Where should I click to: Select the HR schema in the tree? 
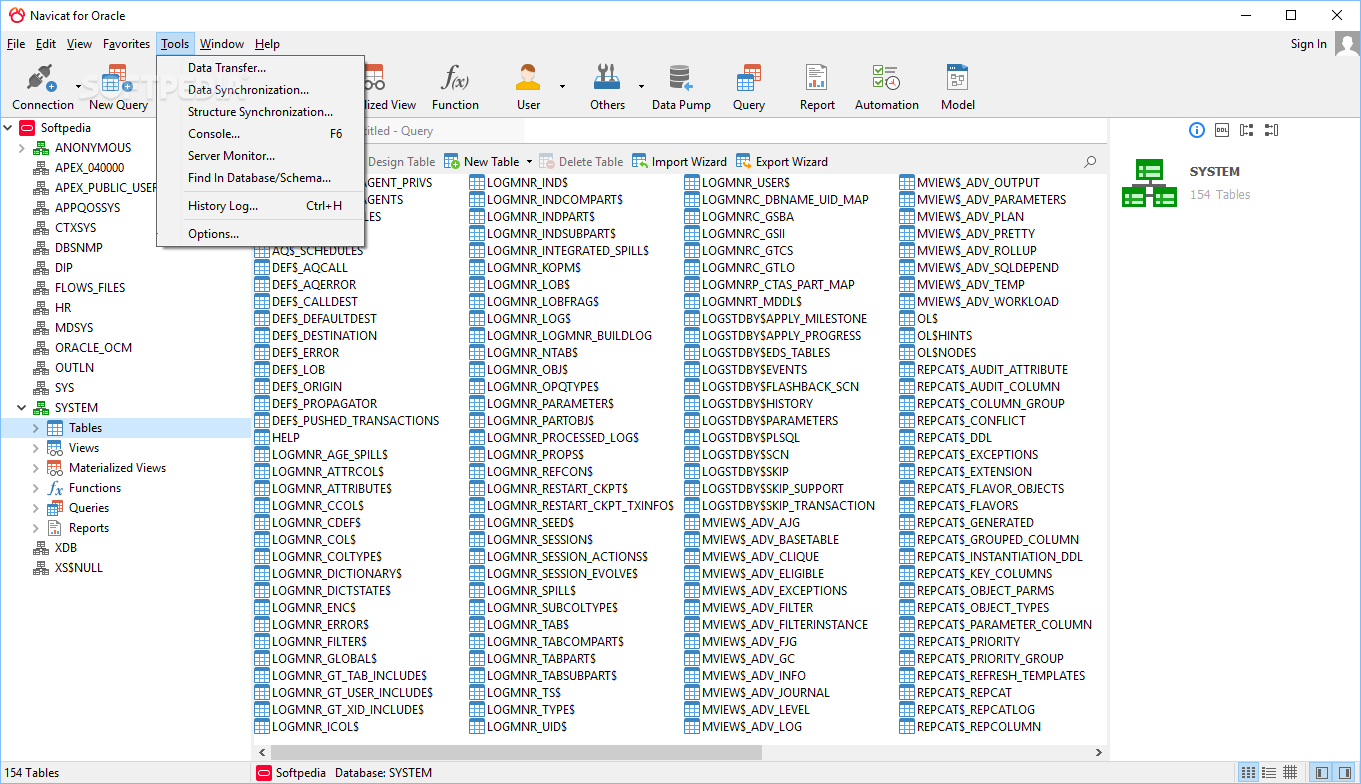tap(64, 308)
